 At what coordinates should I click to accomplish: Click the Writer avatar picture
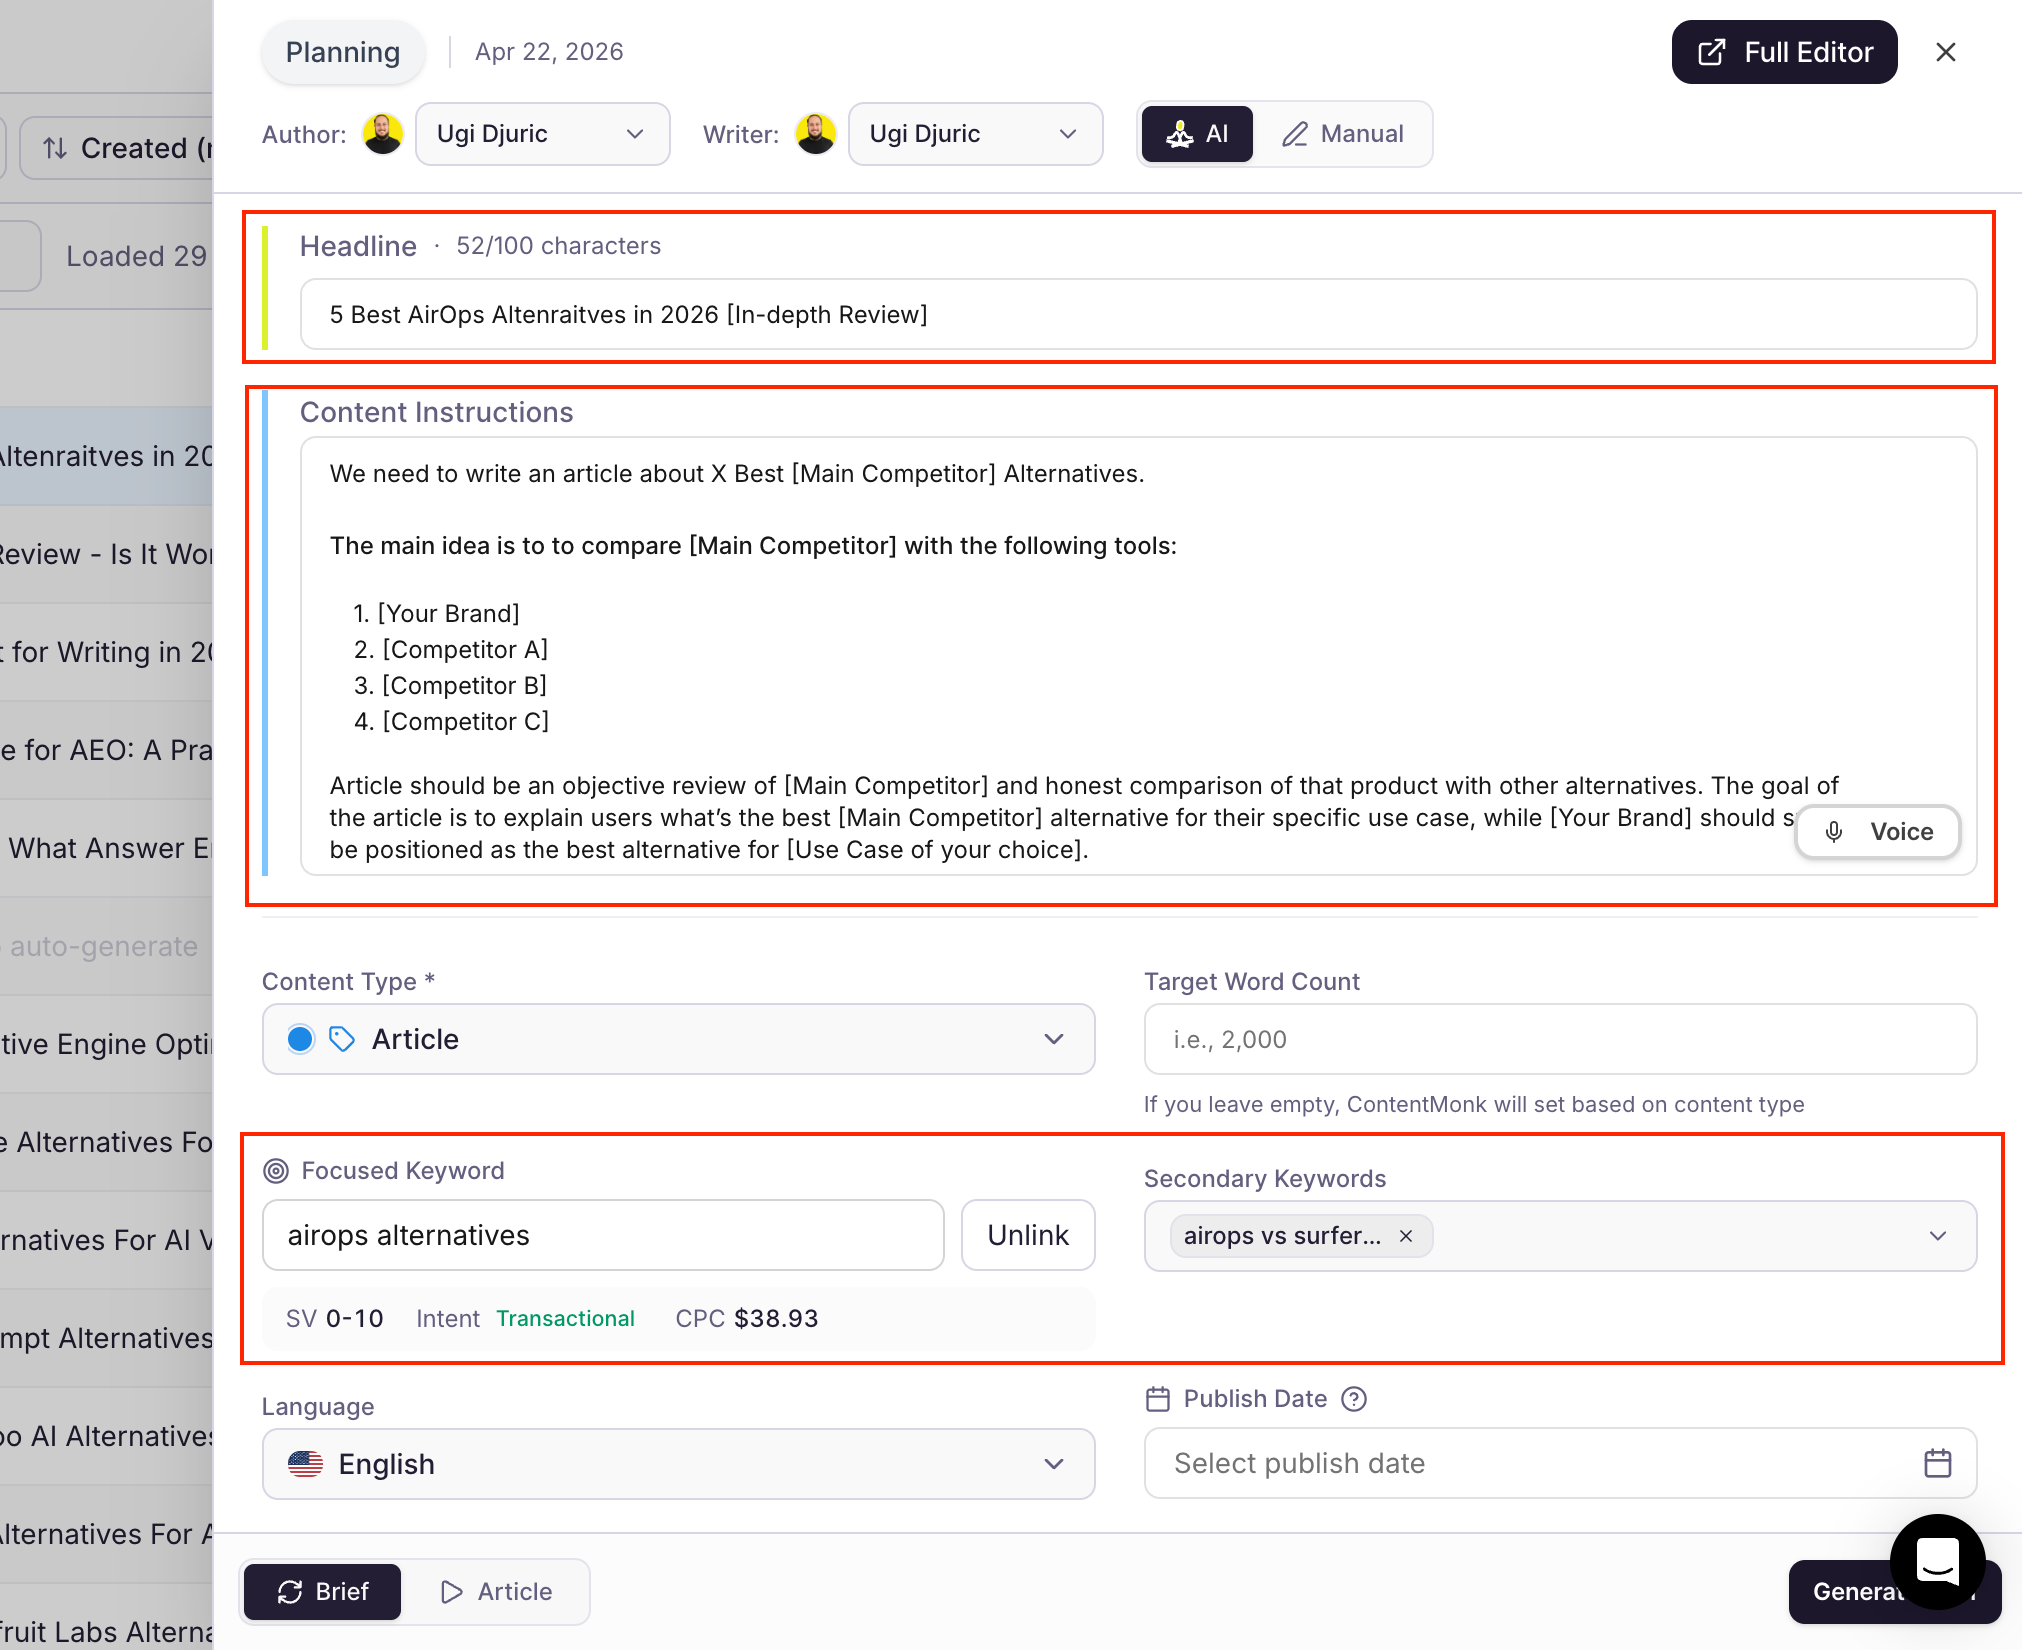click(815, 134)
